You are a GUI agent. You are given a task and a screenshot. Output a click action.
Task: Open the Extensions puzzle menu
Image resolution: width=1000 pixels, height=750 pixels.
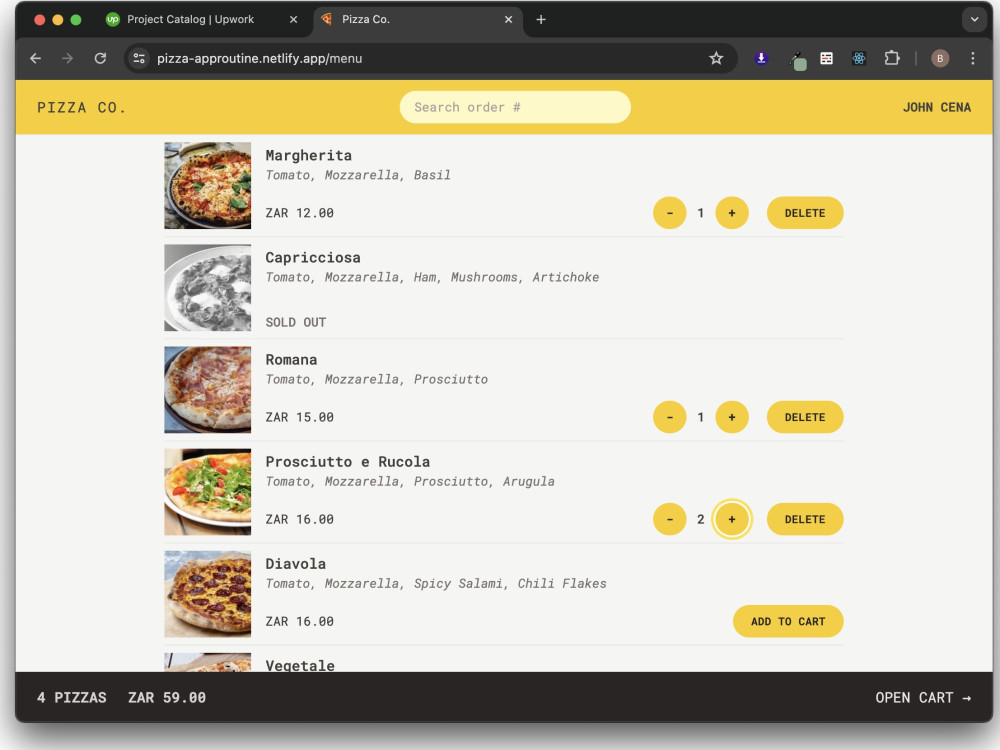(x=892, y=59)
